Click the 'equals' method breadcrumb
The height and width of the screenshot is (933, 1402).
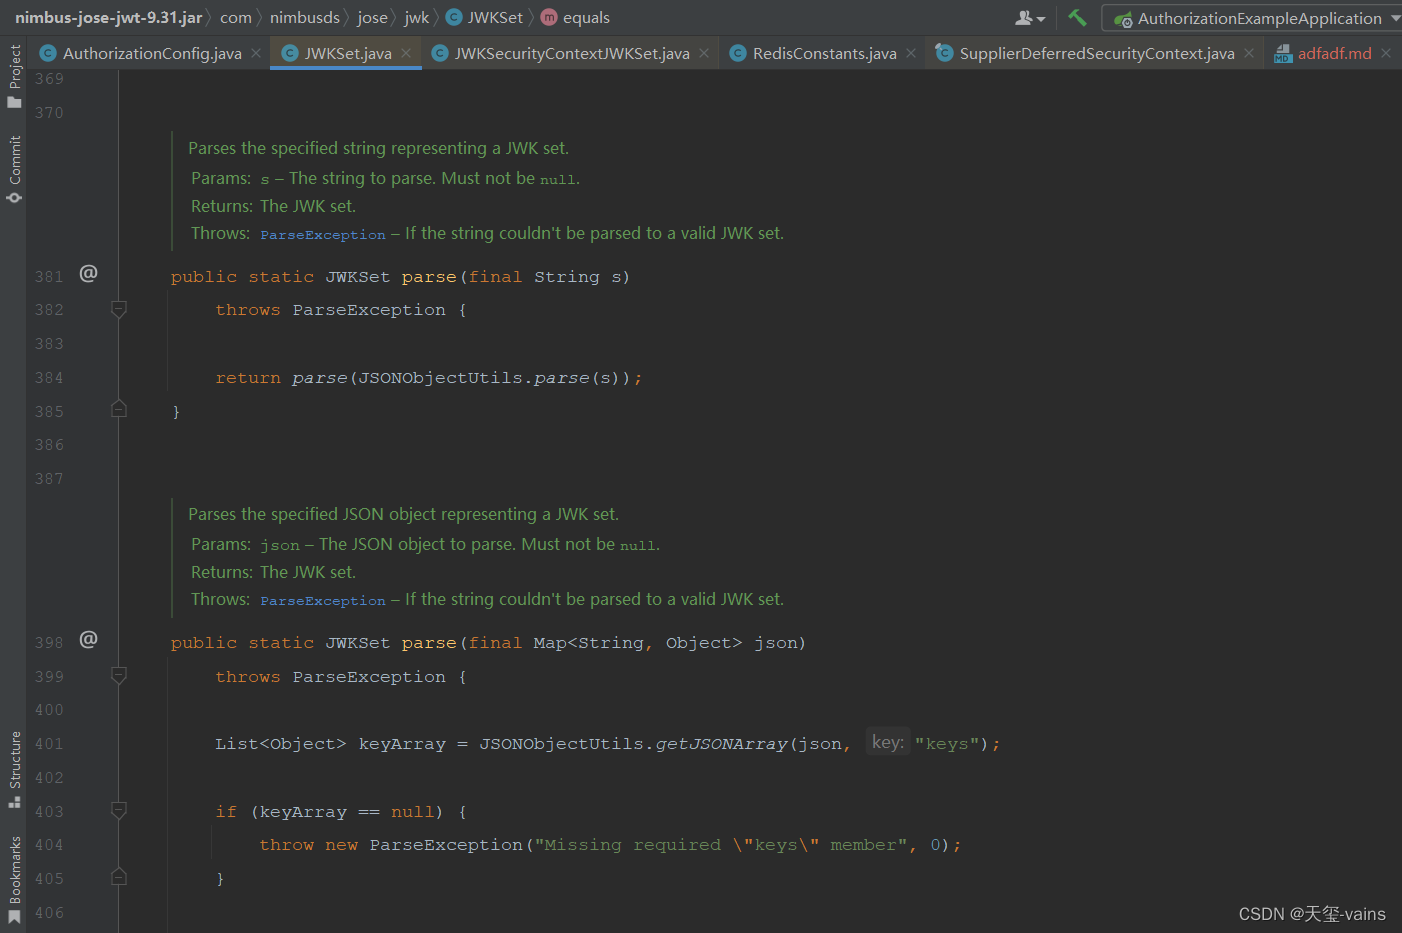576,18
